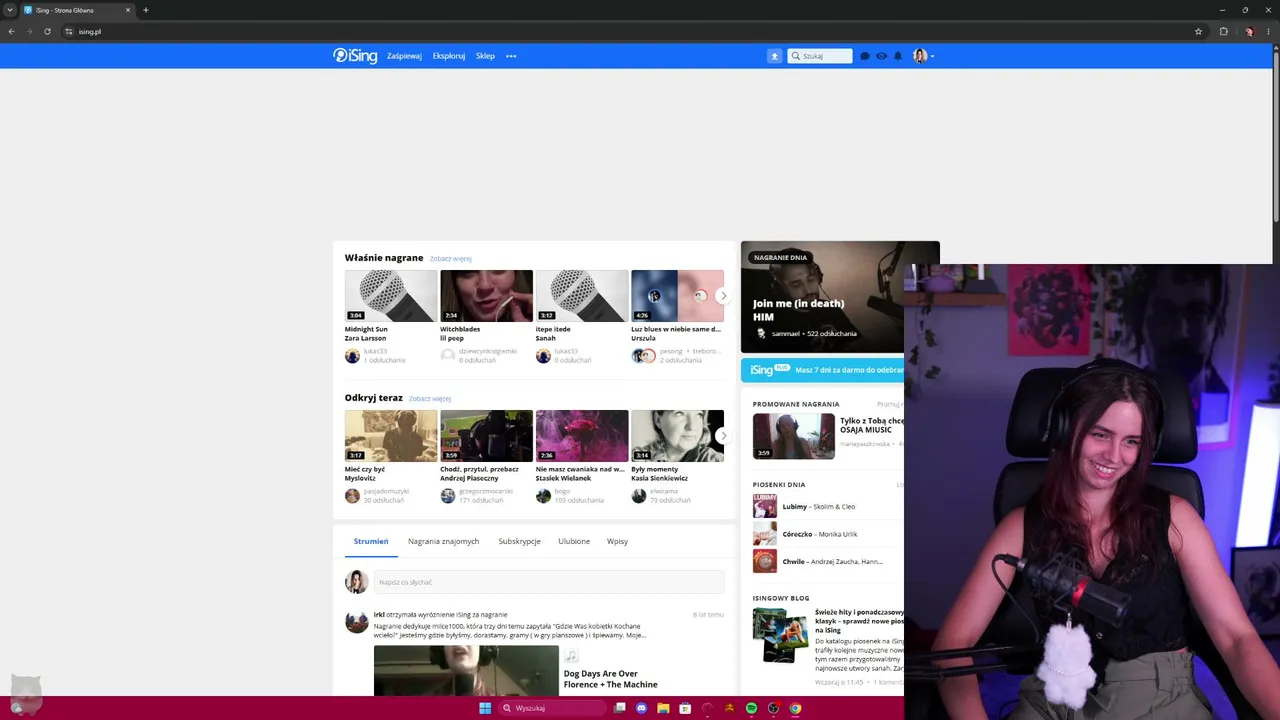Viewport: 1280px width, 720px height.
Task: Open Discord from the taskbar
Action: pos(641,708)
